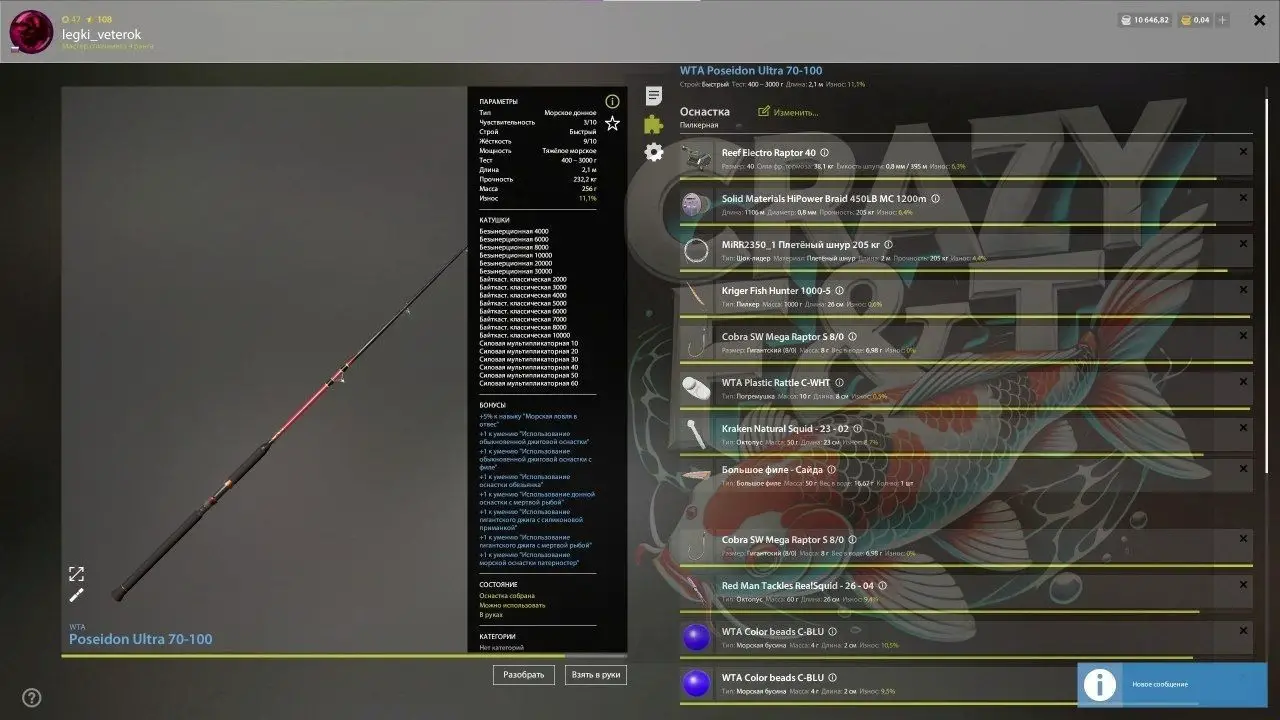This screenshot has width=1280, height=720.
Task: Click the Силовая мультипликаторная 60 entry
Action: [529, 383]
